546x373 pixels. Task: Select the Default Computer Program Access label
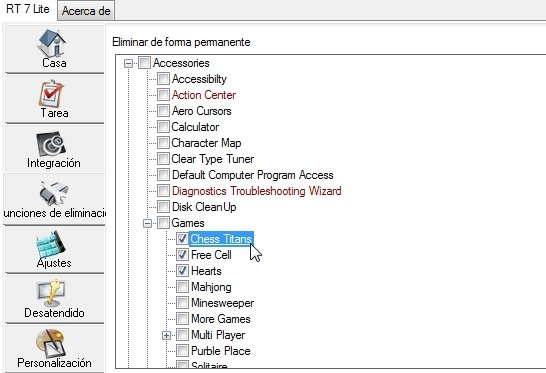click(x=253, y=175)
